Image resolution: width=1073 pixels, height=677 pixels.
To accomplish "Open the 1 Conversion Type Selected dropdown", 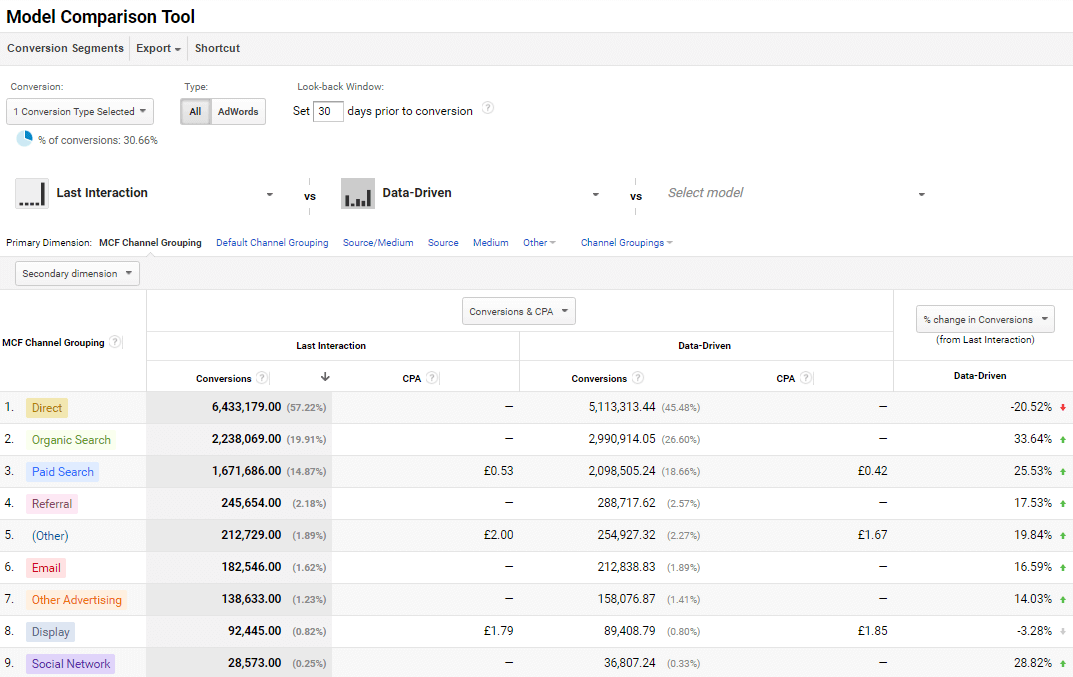I will [80, 112].
